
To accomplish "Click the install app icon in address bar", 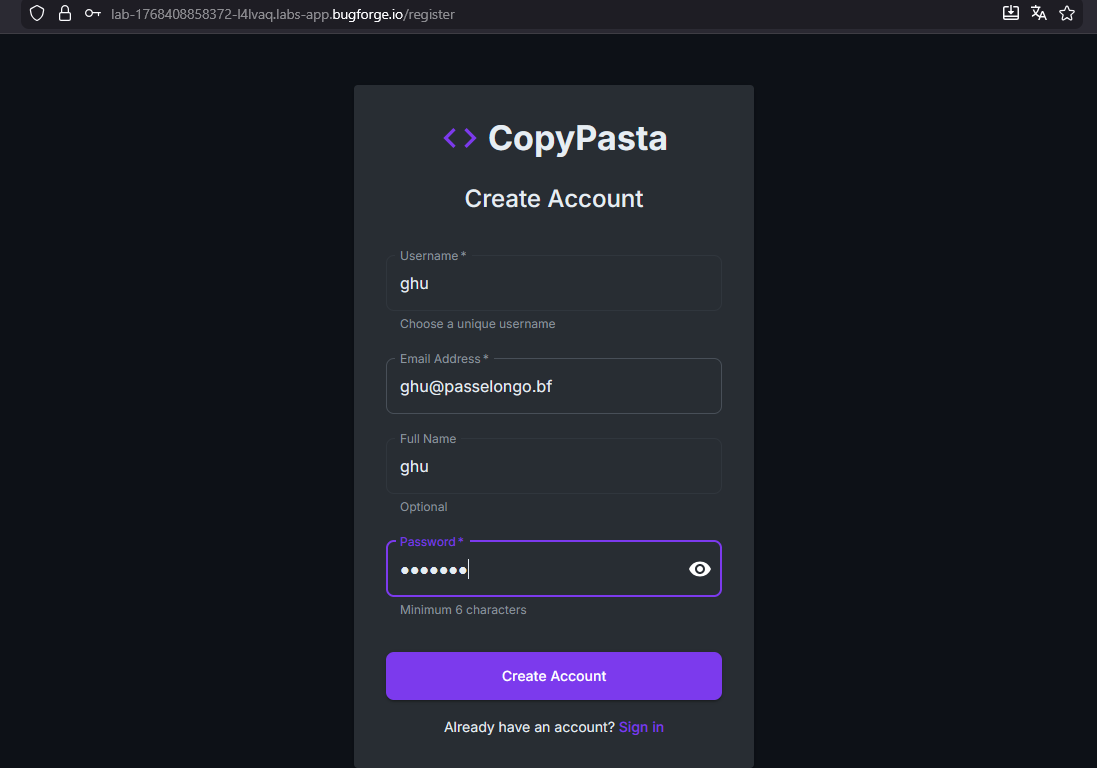I will pos(1011,13).
